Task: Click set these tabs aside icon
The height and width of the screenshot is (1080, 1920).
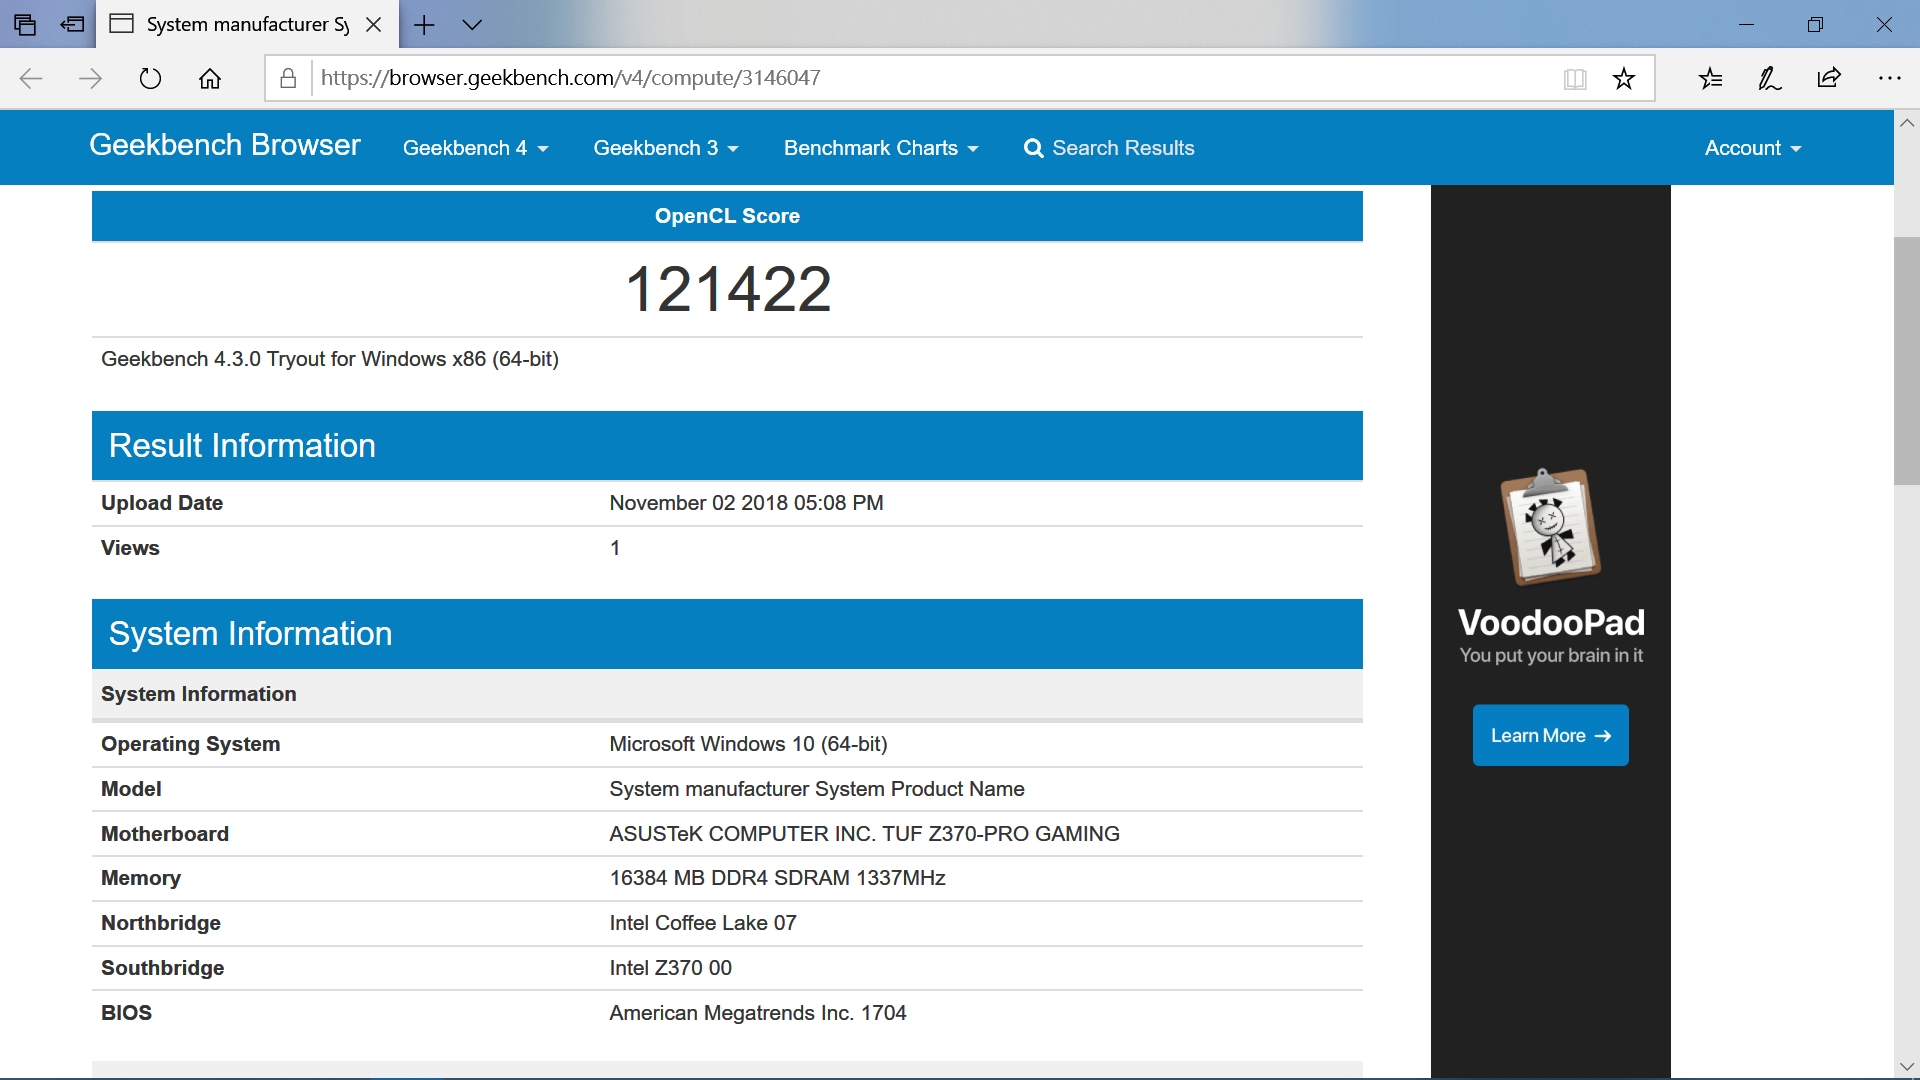Action: click(72, 25)
